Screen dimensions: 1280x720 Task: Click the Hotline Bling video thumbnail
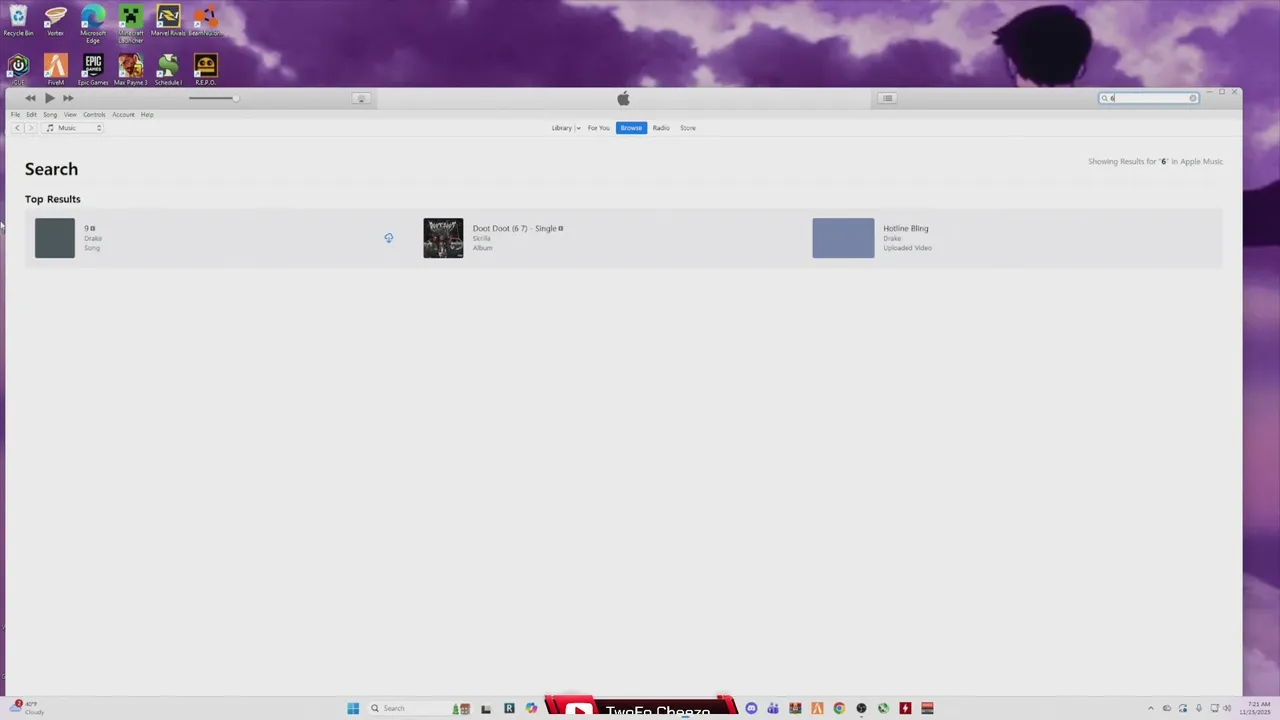(x=843, y=238)
